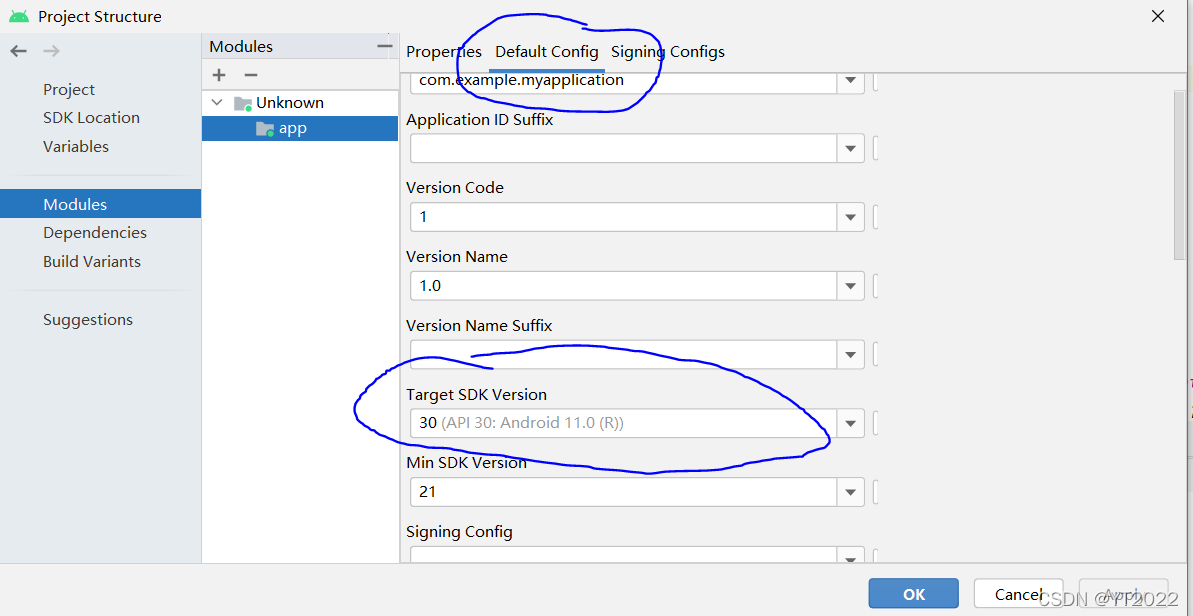Add a new module with plus icon
This screenshot has height=616, width=1193.
click(x=219, y=75)
